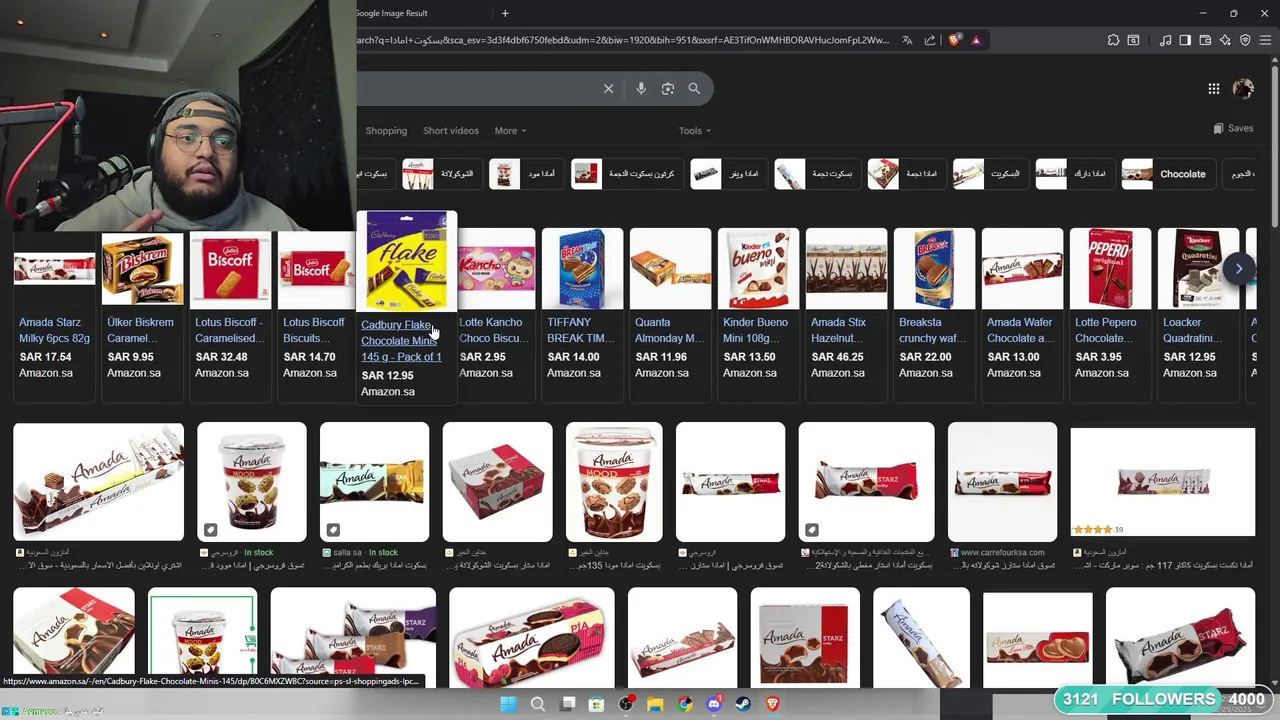Screen dimensions: 1280x720
Task: Open the browser hamburger main menu
Action: coord(1265,40)
